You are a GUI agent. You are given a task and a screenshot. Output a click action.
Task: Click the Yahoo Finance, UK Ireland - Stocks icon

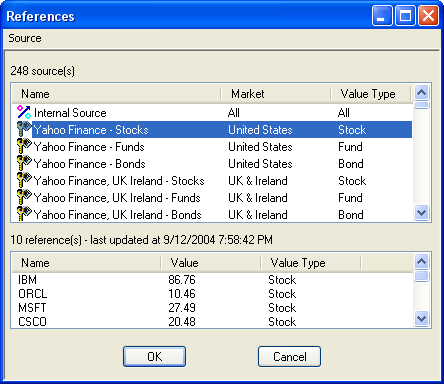24,180
